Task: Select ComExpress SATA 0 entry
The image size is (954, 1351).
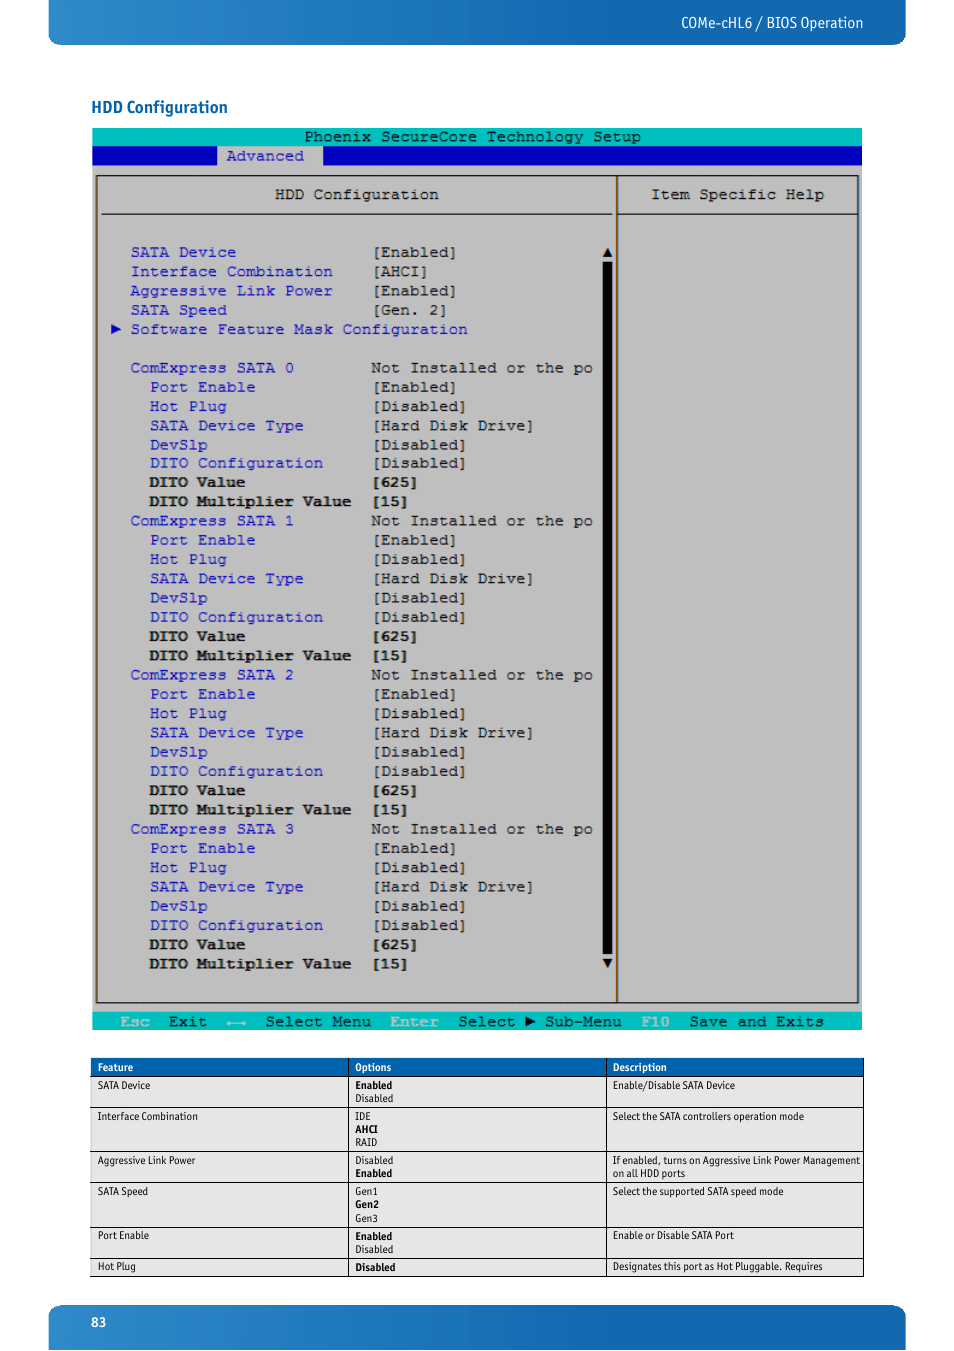Action: 212,368
